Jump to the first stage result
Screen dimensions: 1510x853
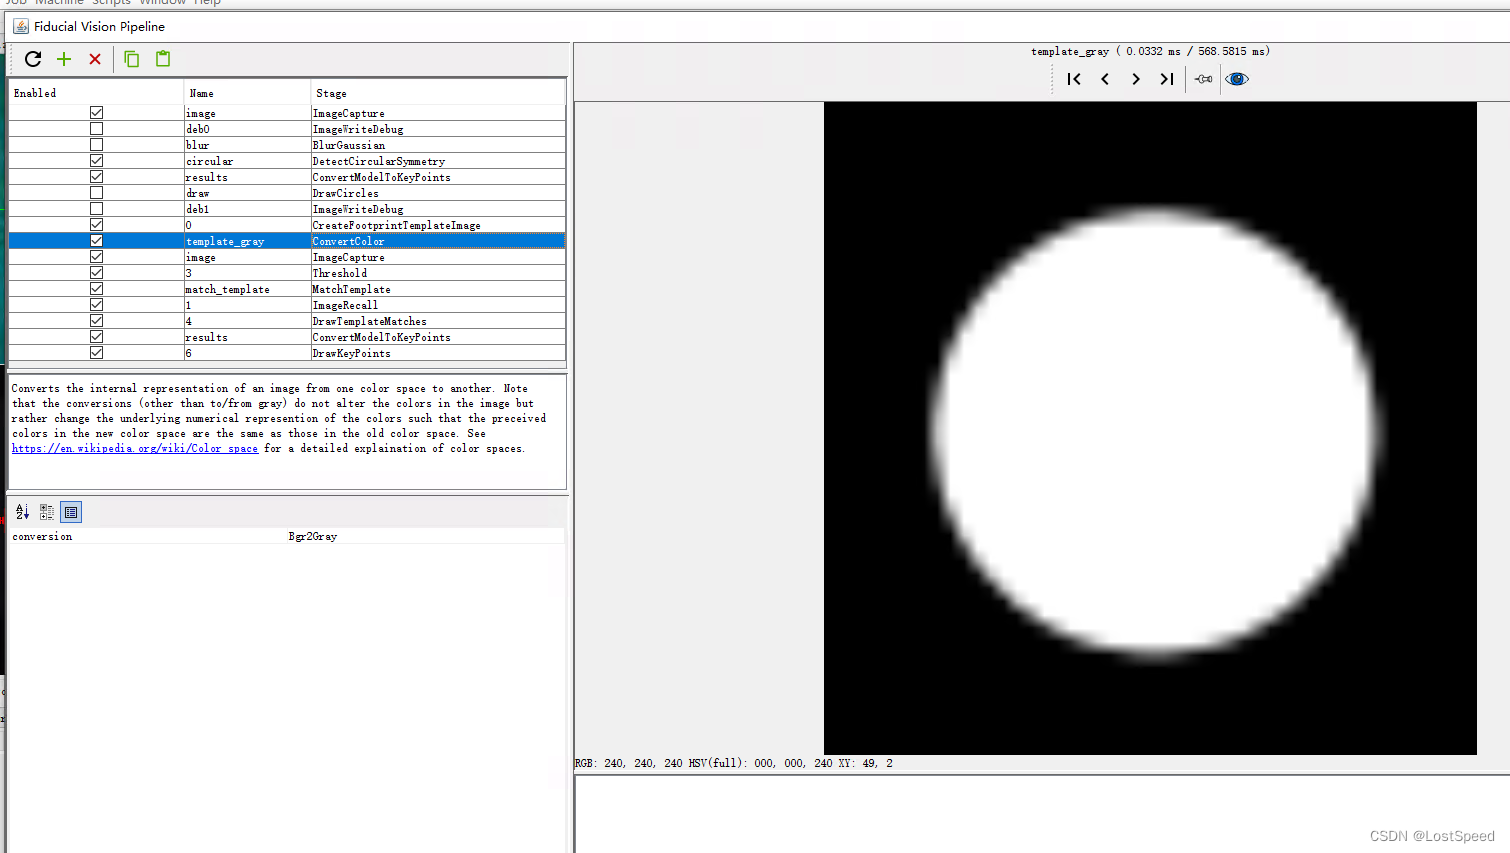1074,79
